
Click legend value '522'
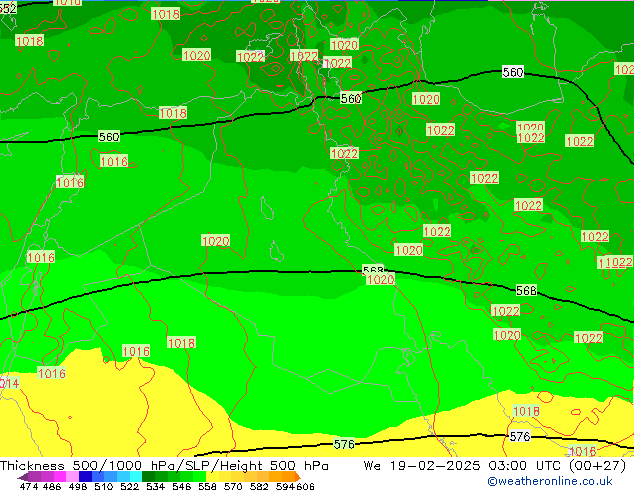(x=129, y=486)
